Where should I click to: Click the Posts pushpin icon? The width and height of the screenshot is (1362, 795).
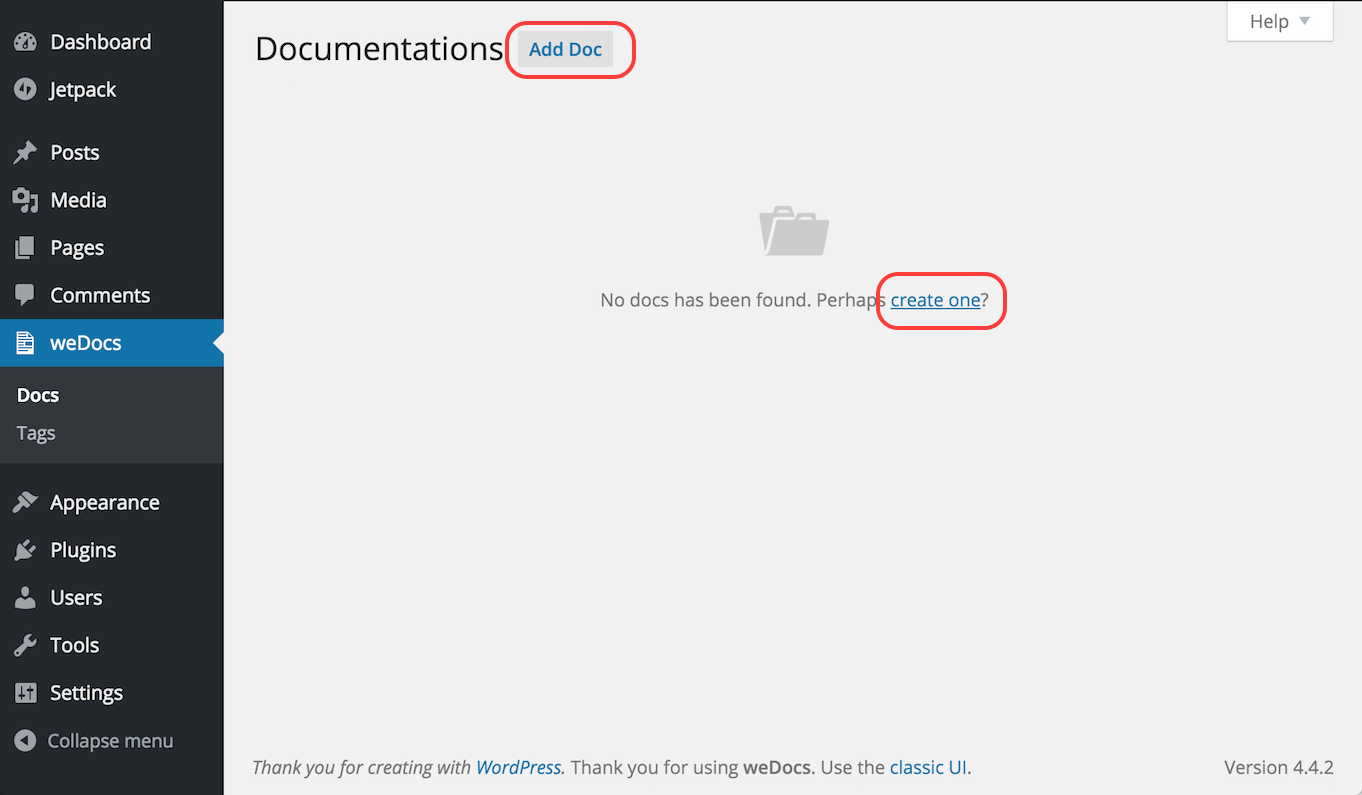24,152
